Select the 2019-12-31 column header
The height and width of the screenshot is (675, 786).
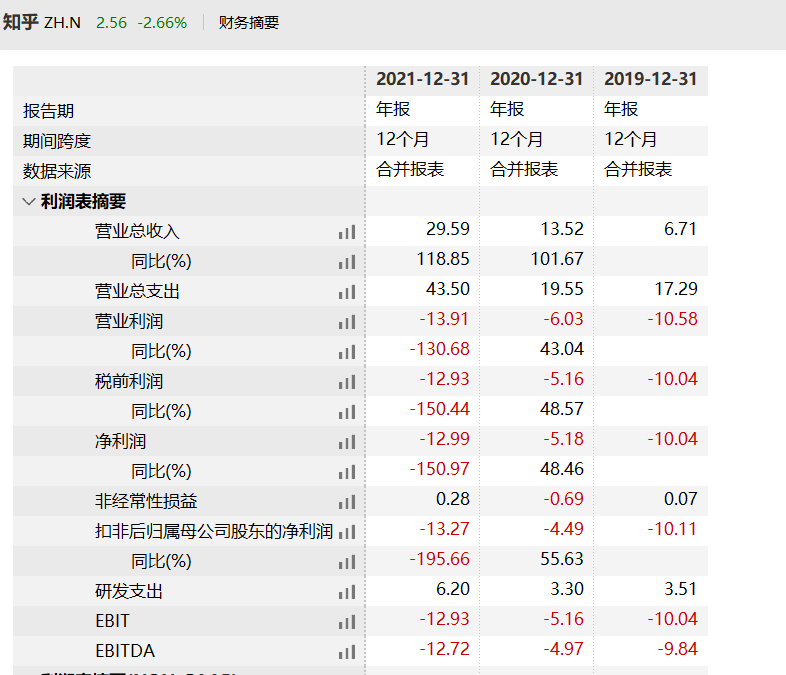point(651,79)
